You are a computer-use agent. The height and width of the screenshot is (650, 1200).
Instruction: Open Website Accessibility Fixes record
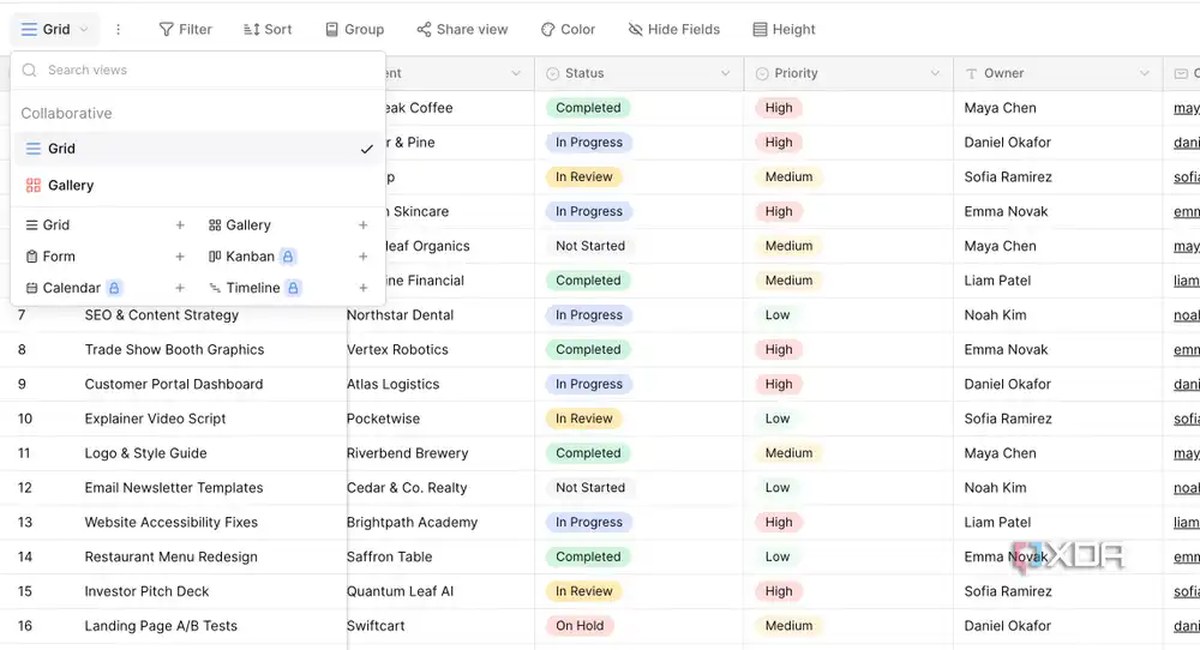[x=171, y=522]
